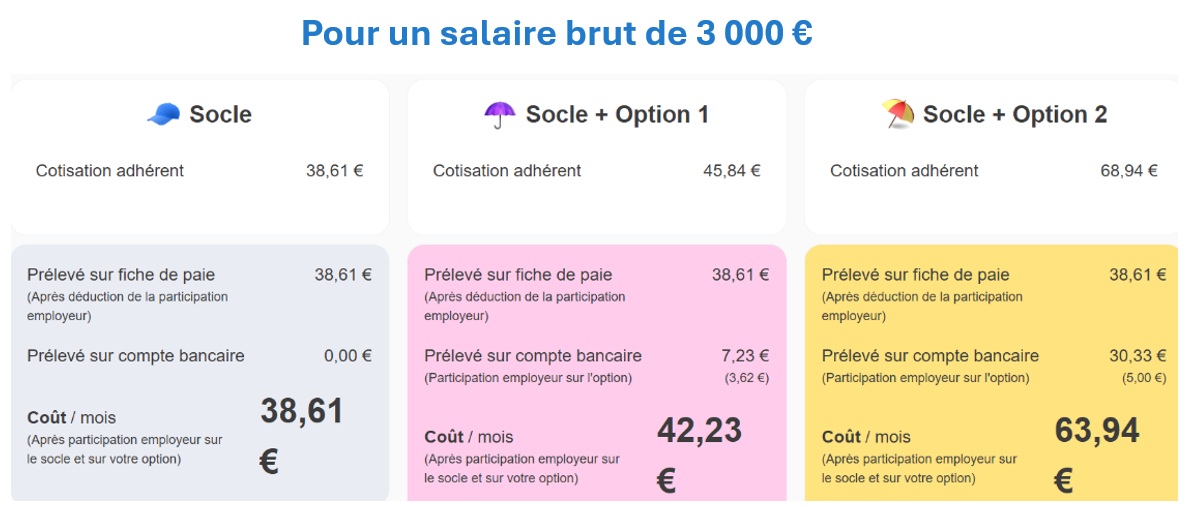Click the purple umbrella icon for Option 1
Viewport: 1190px width, 509px height.
(x=499, y=115)
